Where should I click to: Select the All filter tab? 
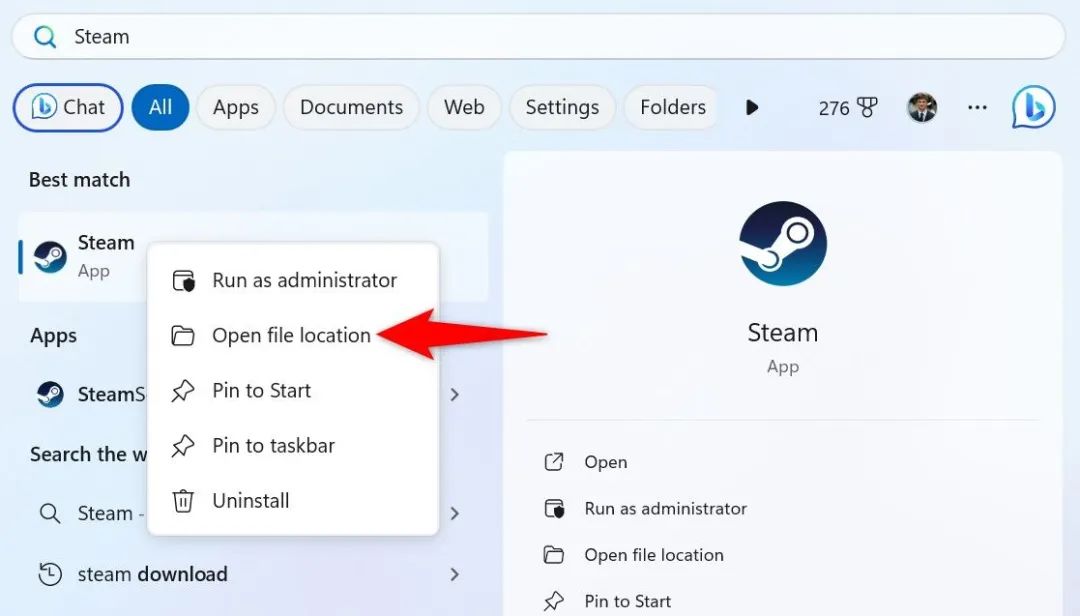click(x=160, y=107)
